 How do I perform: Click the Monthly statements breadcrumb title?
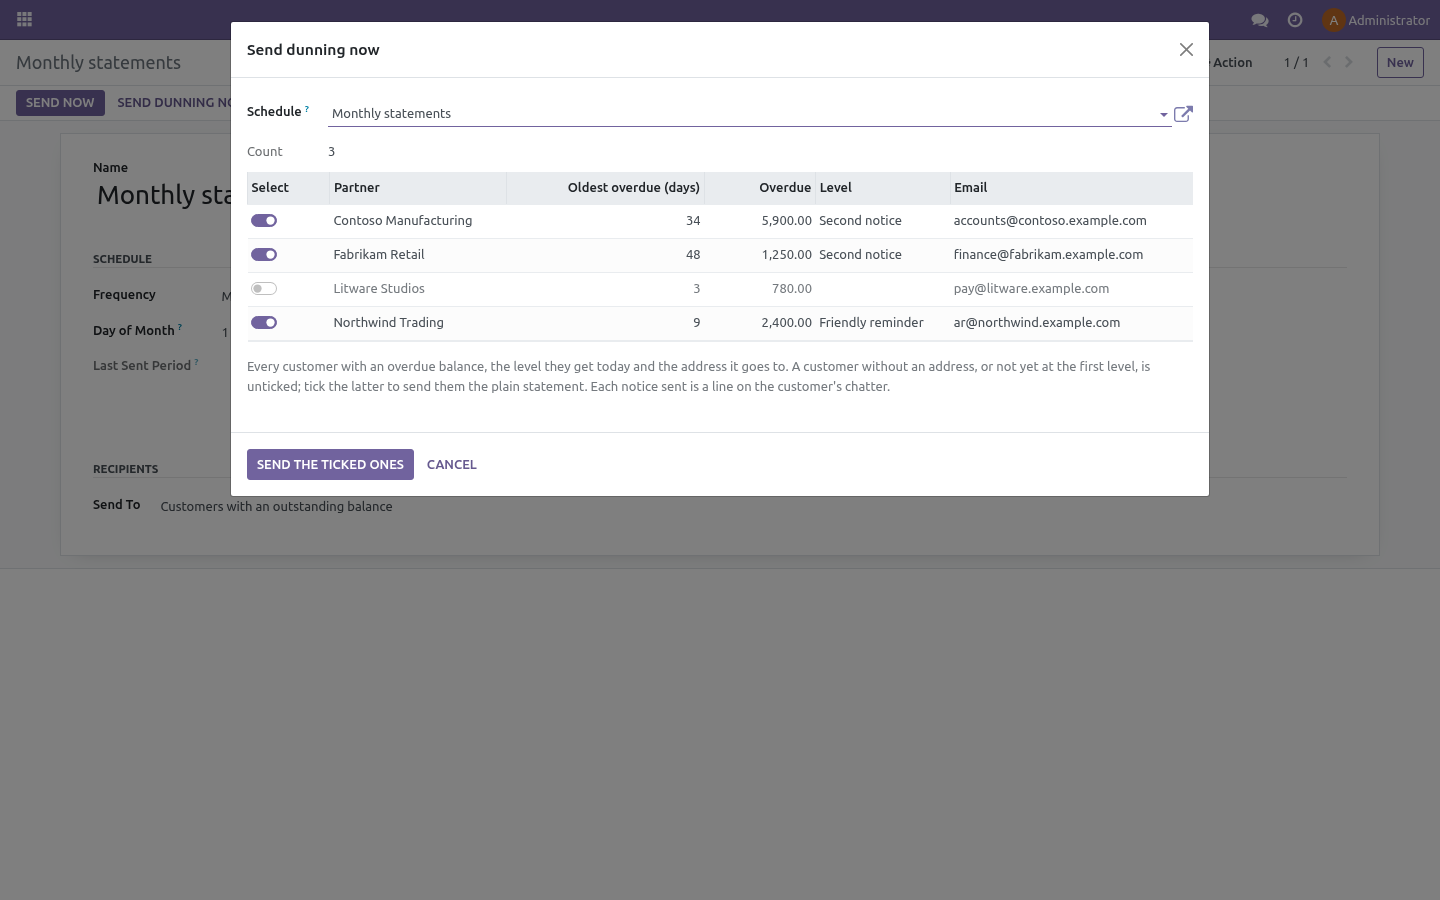pyautogui.click(x=98, y=63)
